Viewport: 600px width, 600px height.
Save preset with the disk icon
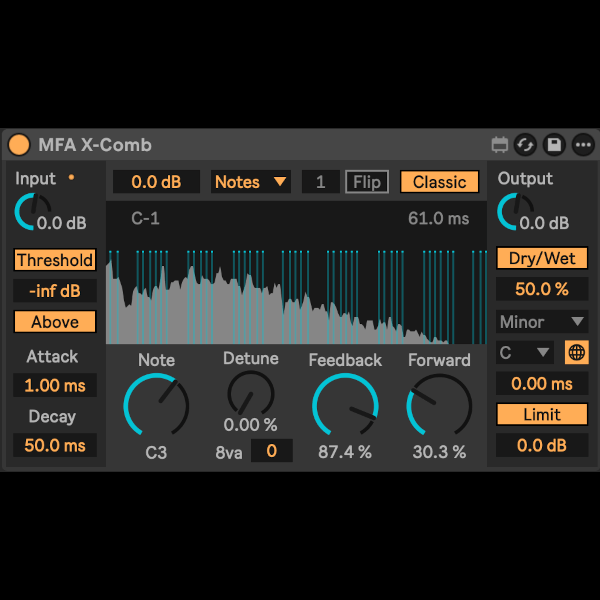[554, 145]
